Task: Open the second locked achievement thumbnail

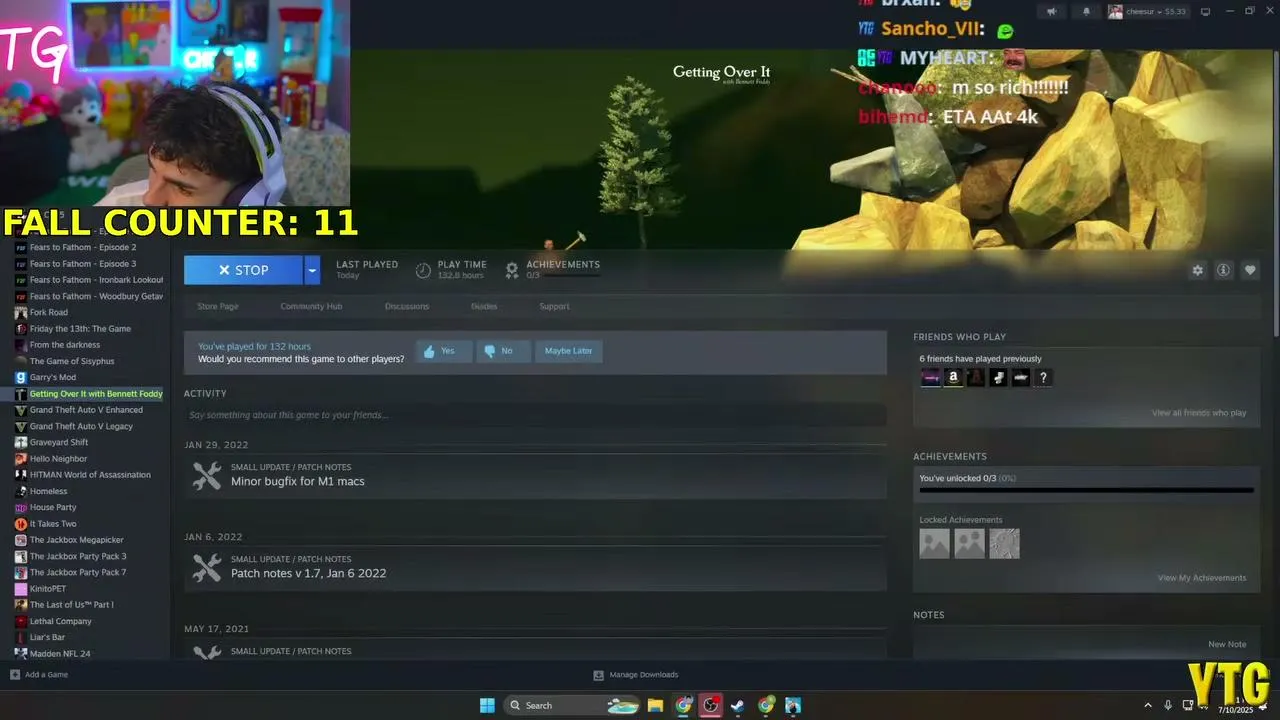Action: click(969, 544)
